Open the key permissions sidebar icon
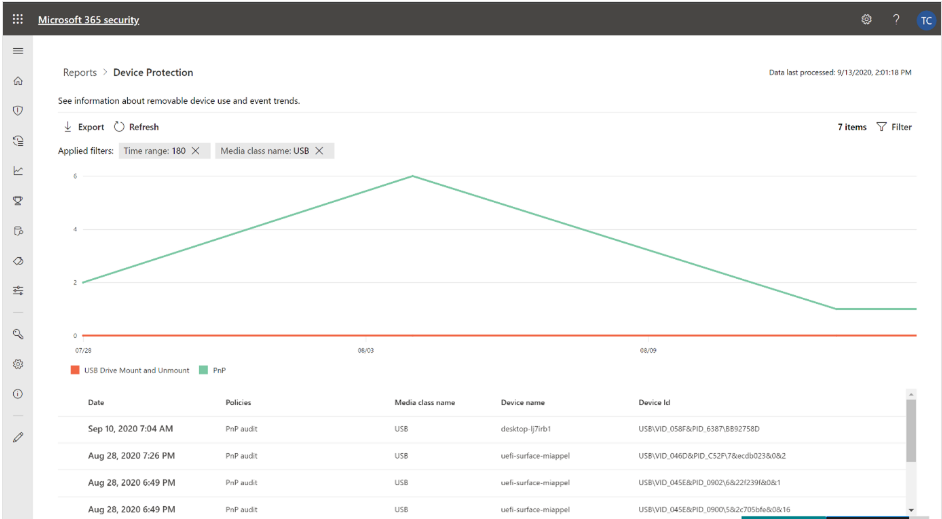Screen dimensions: 942x519 18,334
